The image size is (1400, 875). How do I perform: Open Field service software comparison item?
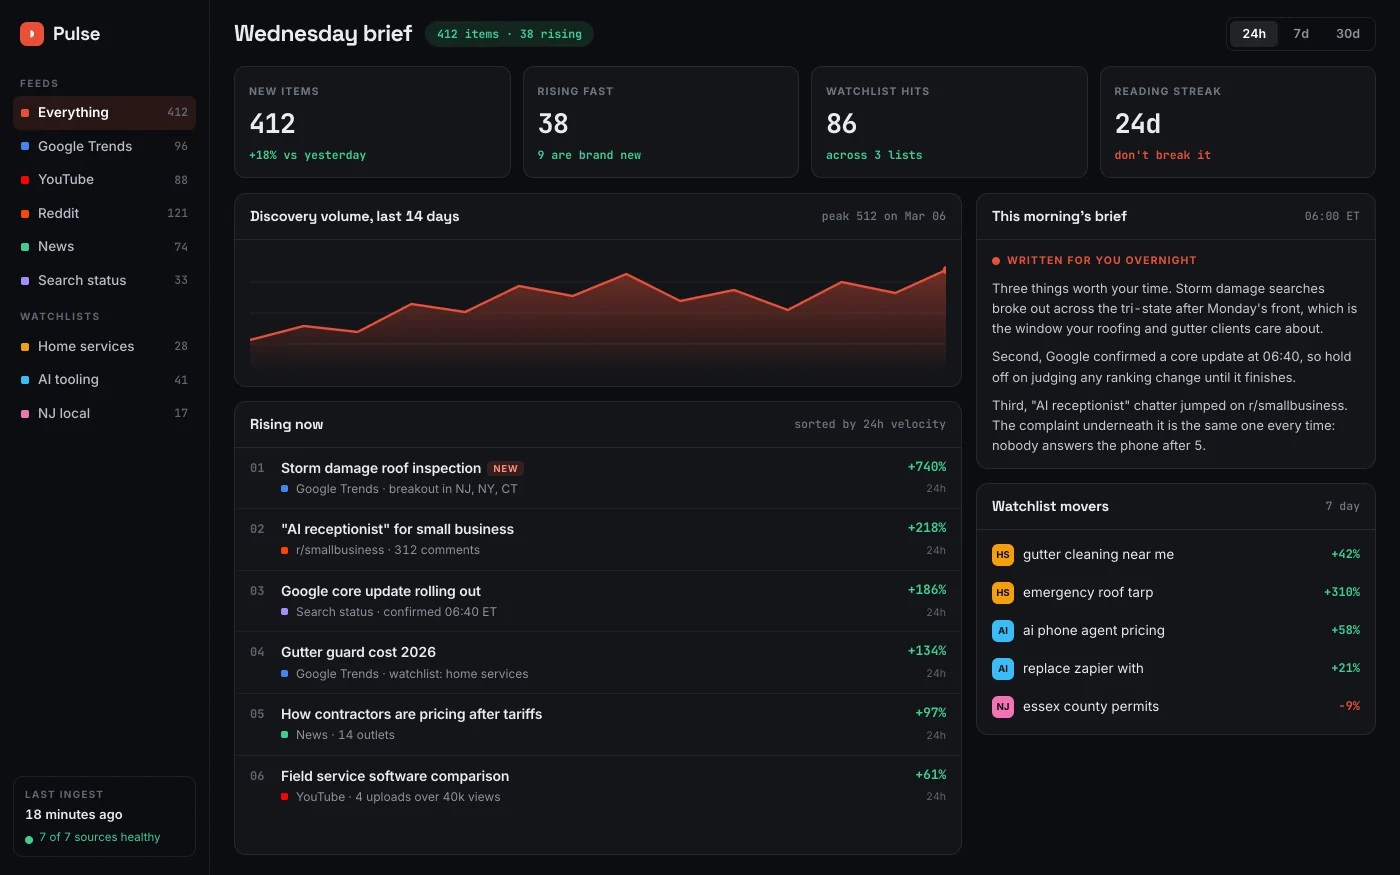598,786
